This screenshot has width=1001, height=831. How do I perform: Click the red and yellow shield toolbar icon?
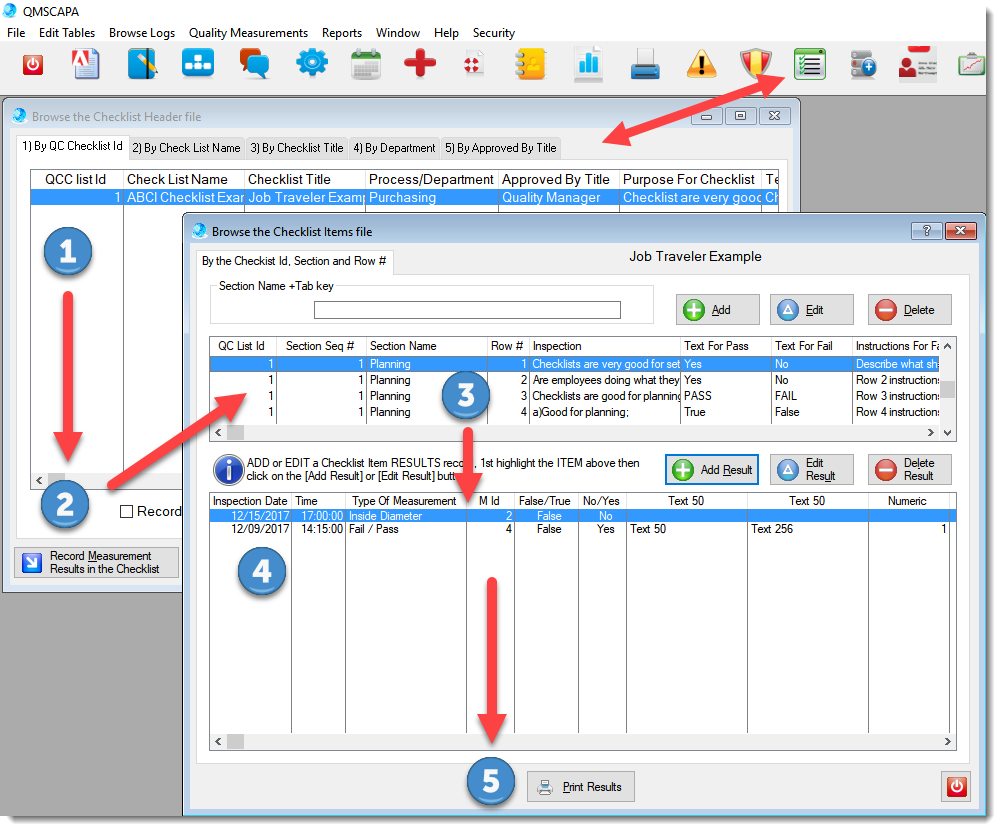click(756, 65)
